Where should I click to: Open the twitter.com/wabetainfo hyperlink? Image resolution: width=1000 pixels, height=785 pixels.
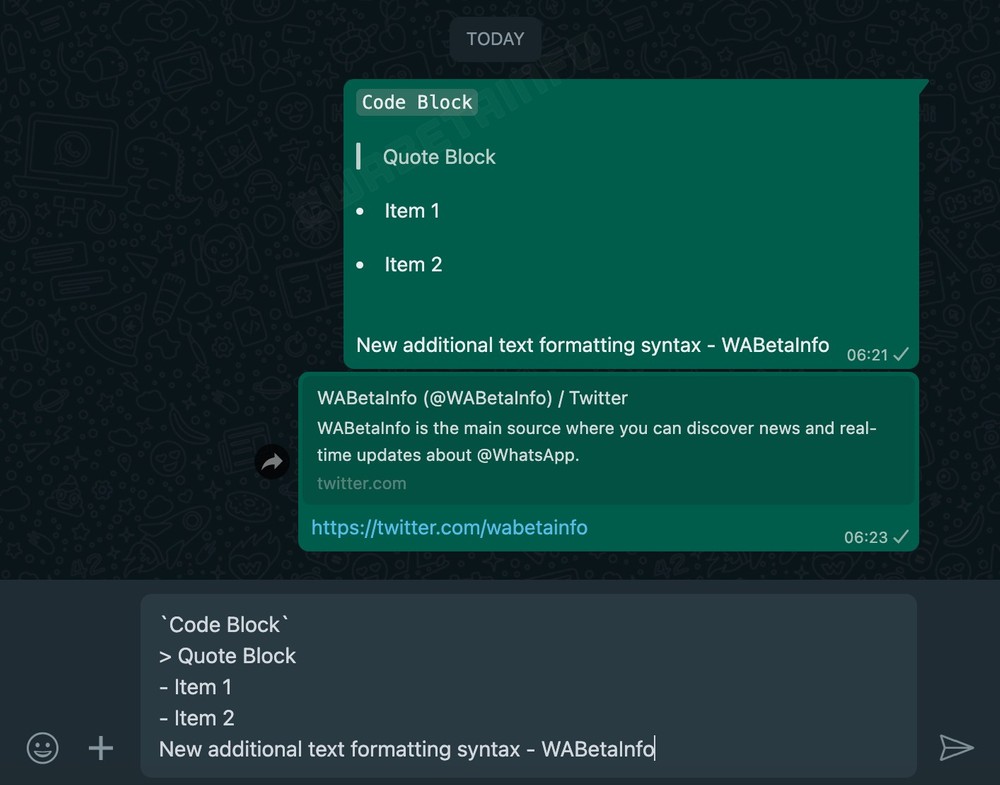pyautogui.click(x=450, y=527)
